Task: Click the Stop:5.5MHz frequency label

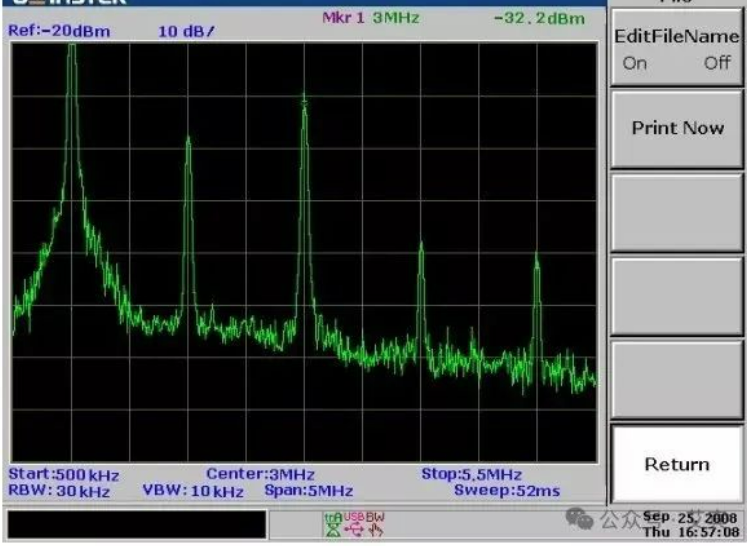Action: [x=471, y=474]
